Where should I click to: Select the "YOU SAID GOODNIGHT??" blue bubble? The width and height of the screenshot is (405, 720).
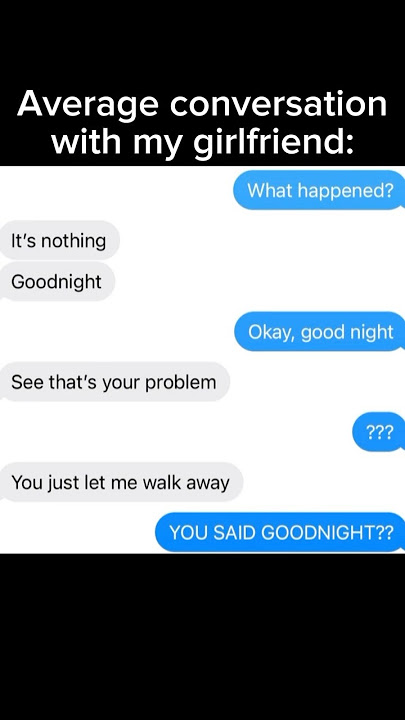(280, 532)
